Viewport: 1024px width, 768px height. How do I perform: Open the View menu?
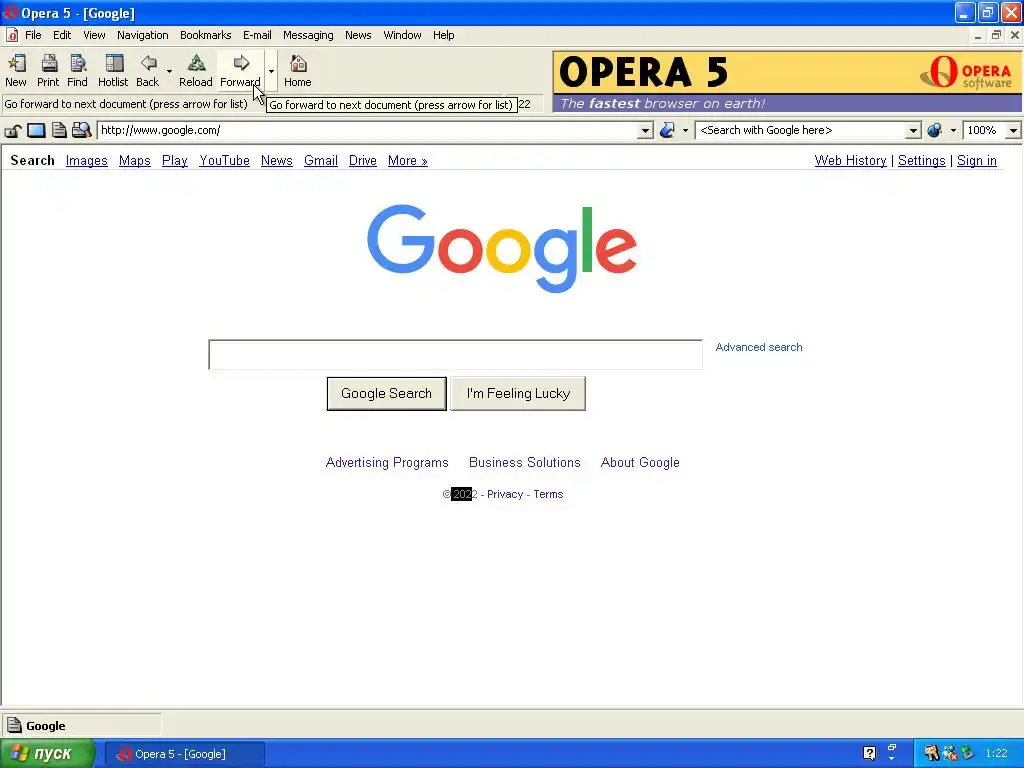(x=94, y=35)
